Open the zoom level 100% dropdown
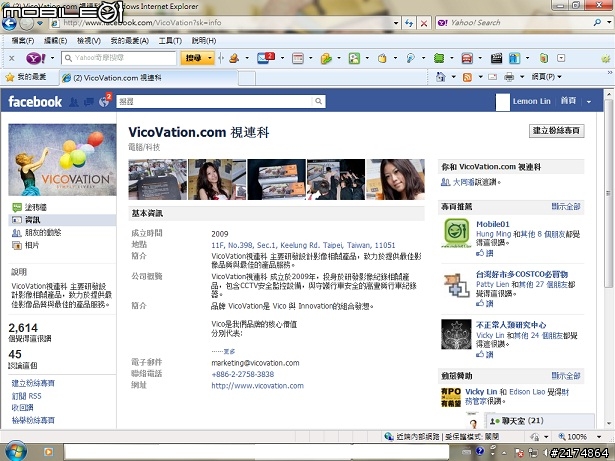 click(599, 436)
